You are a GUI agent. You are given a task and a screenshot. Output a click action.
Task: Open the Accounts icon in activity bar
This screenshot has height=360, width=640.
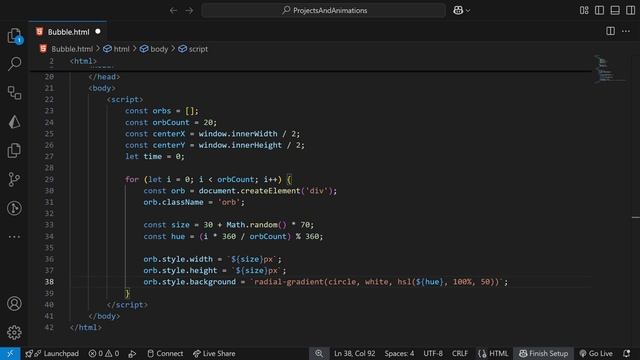click(x=14, y=304)
